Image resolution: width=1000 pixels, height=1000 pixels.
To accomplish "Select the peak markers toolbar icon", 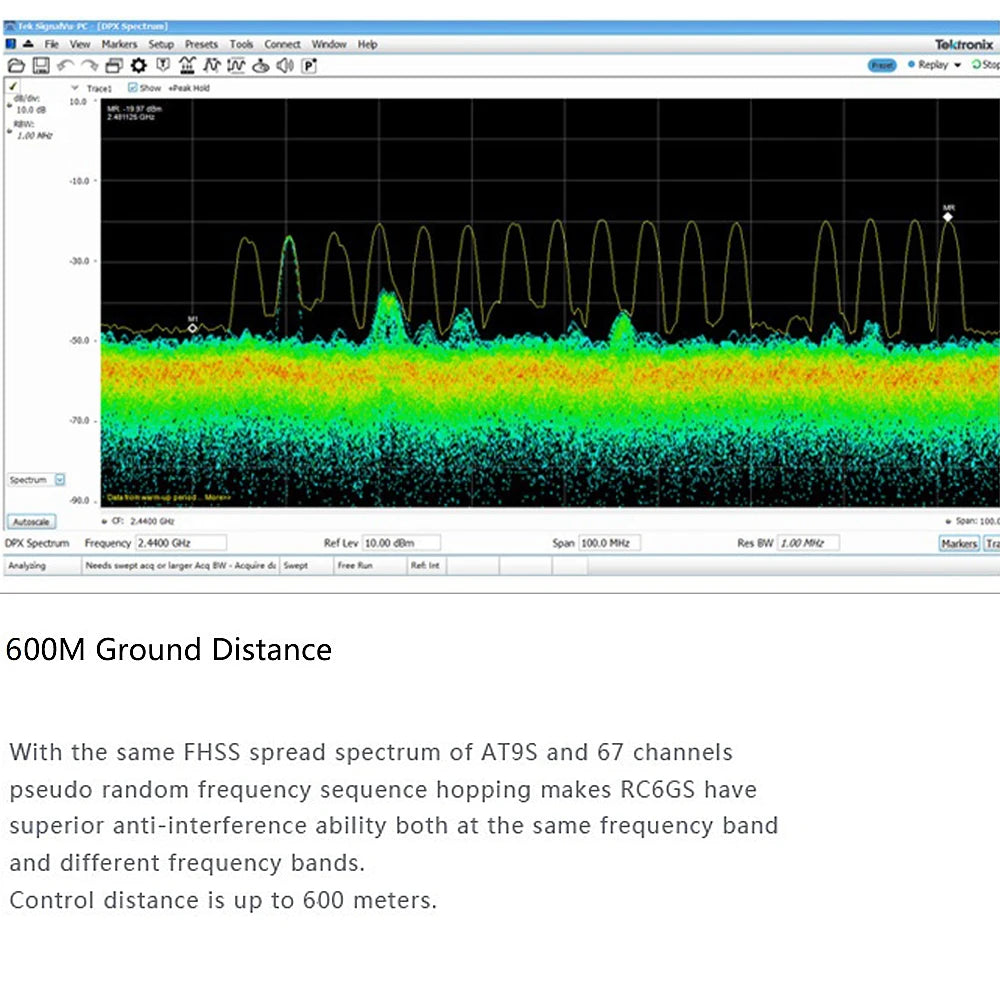I will 186,65.
